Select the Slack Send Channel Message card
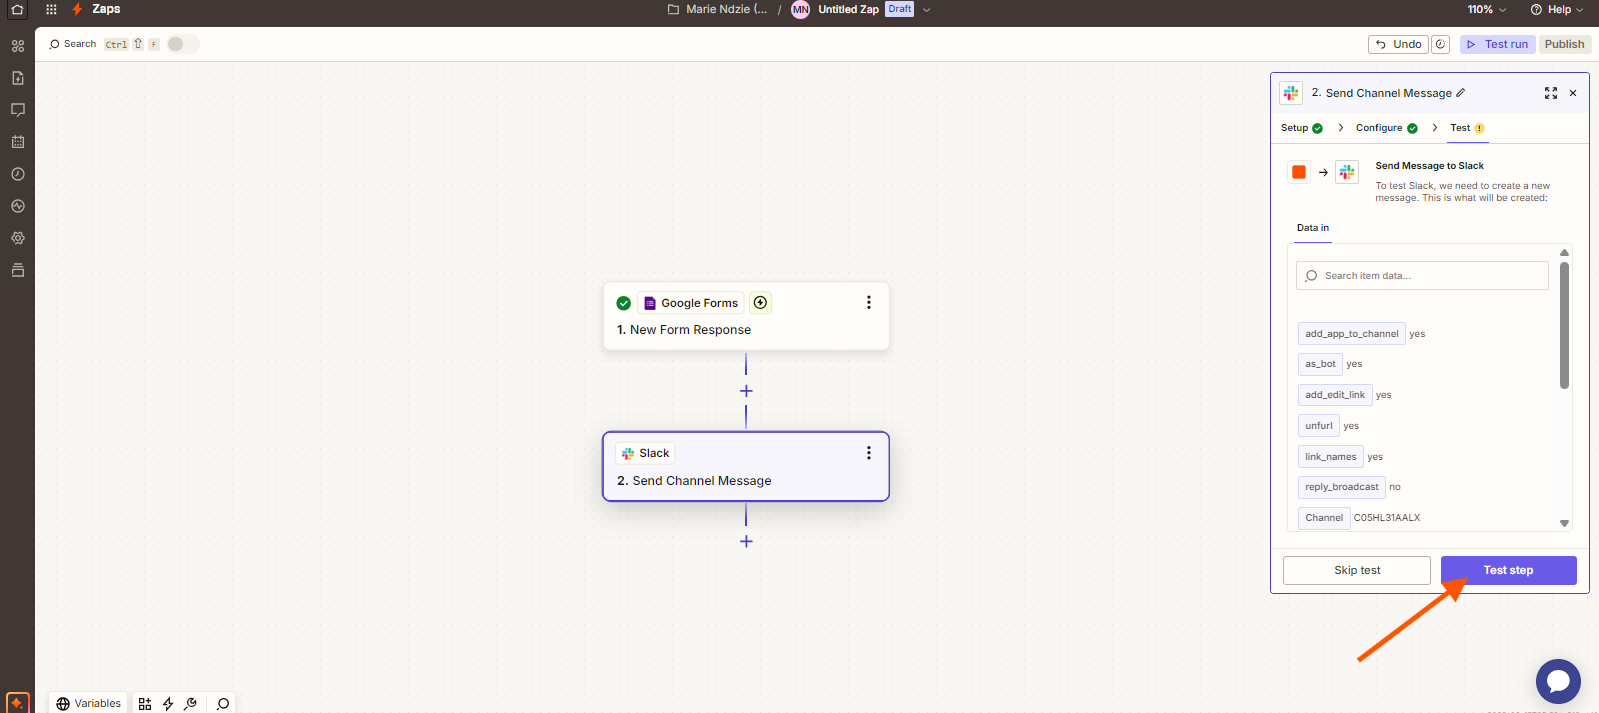 point(746,466)
